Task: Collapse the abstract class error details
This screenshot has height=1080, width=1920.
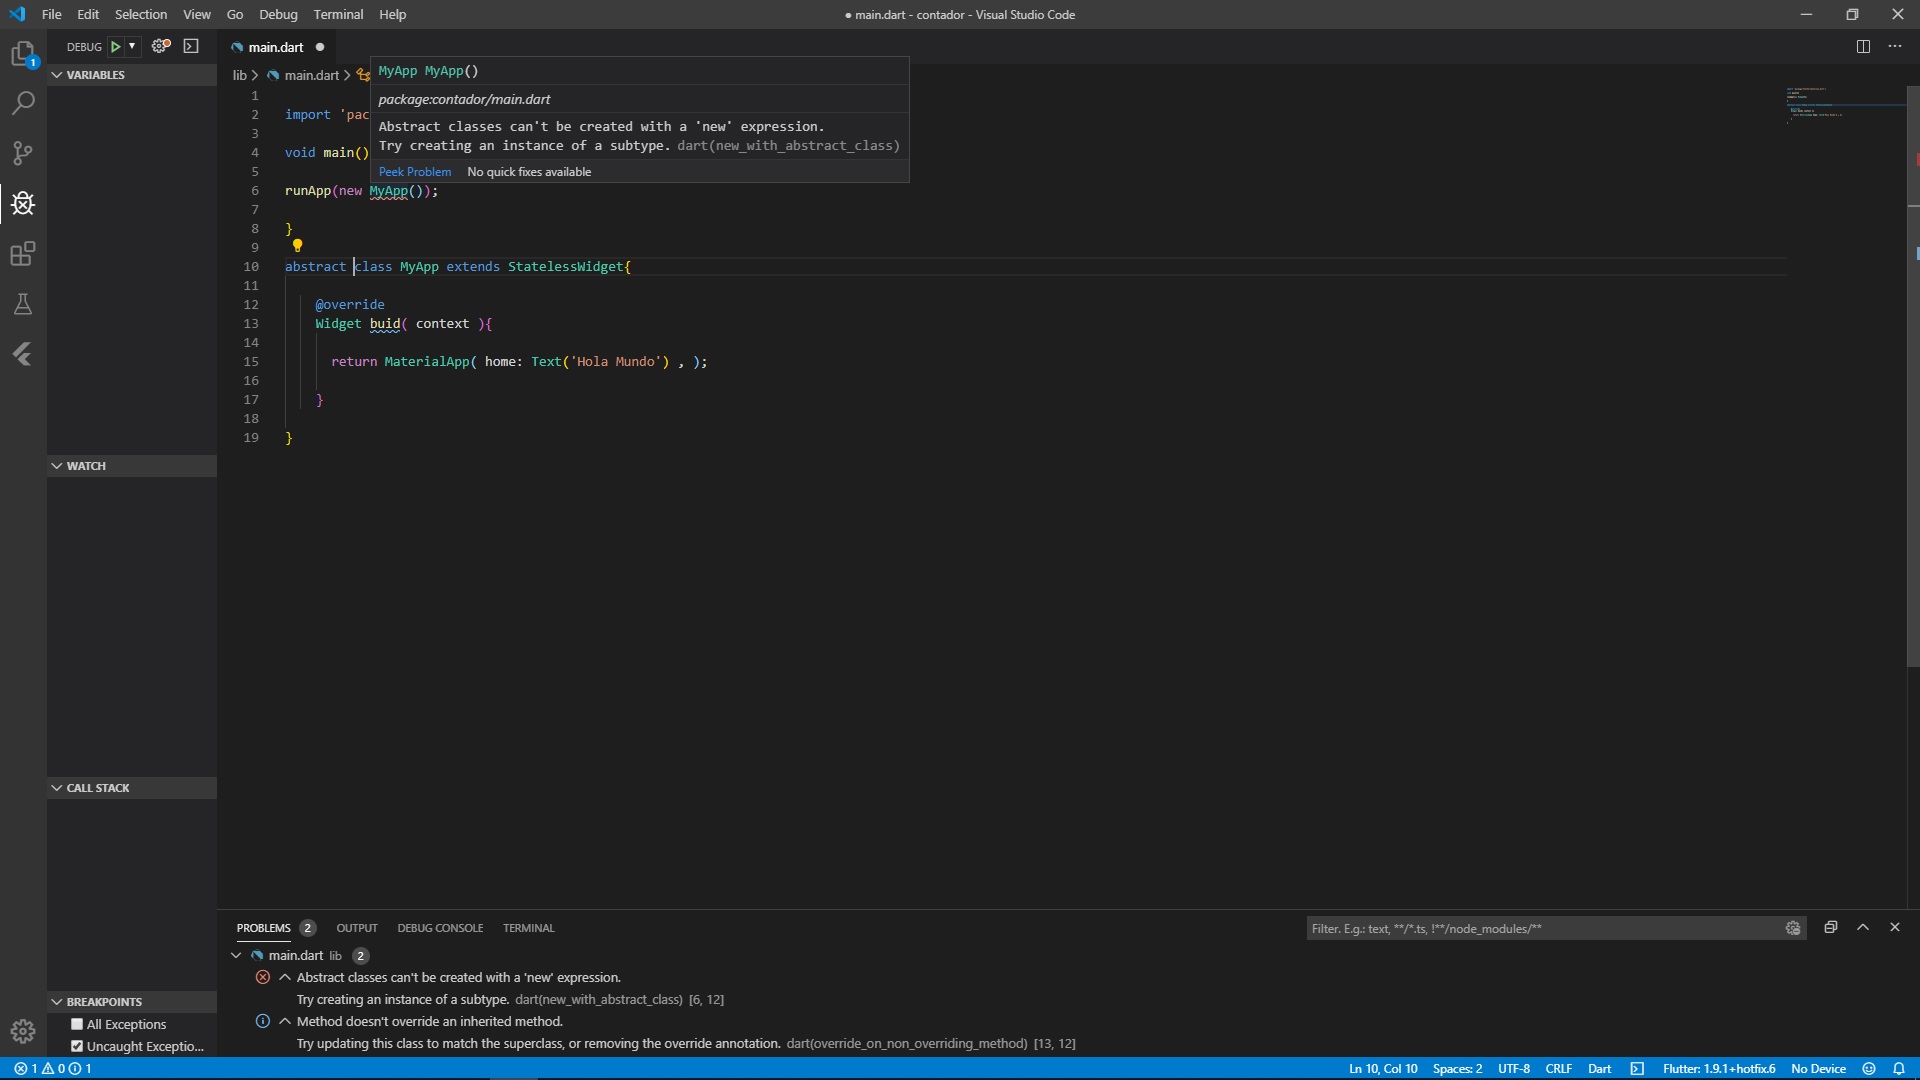Action: [285, 977]
